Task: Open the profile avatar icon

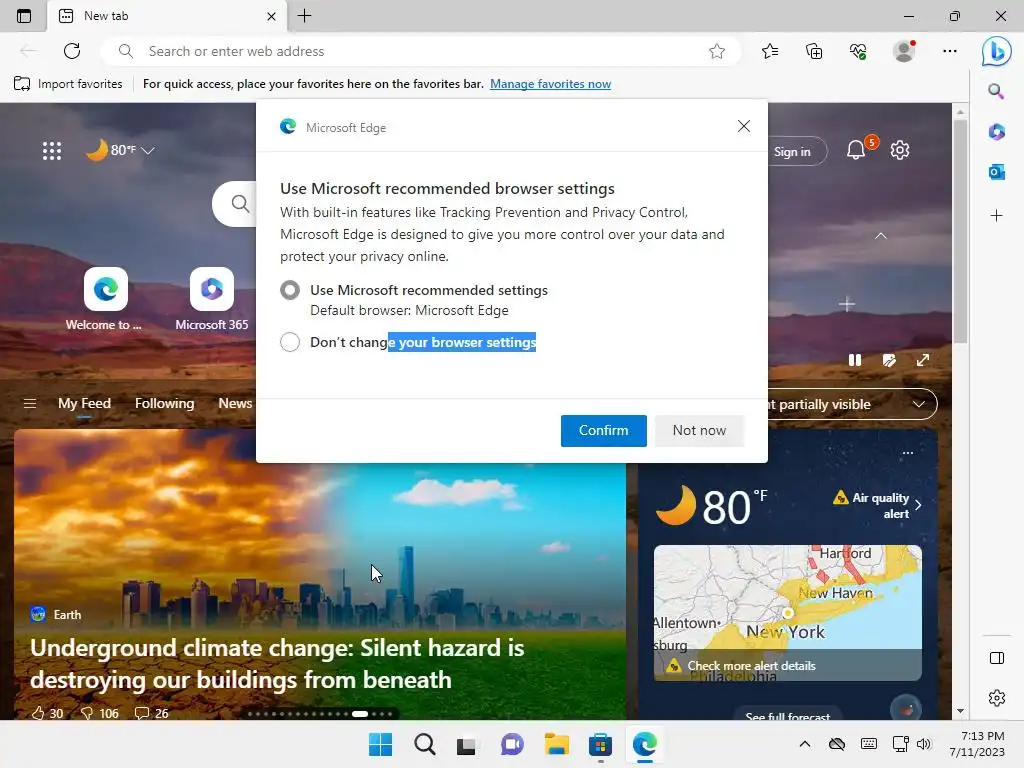Action: [904, 51]
